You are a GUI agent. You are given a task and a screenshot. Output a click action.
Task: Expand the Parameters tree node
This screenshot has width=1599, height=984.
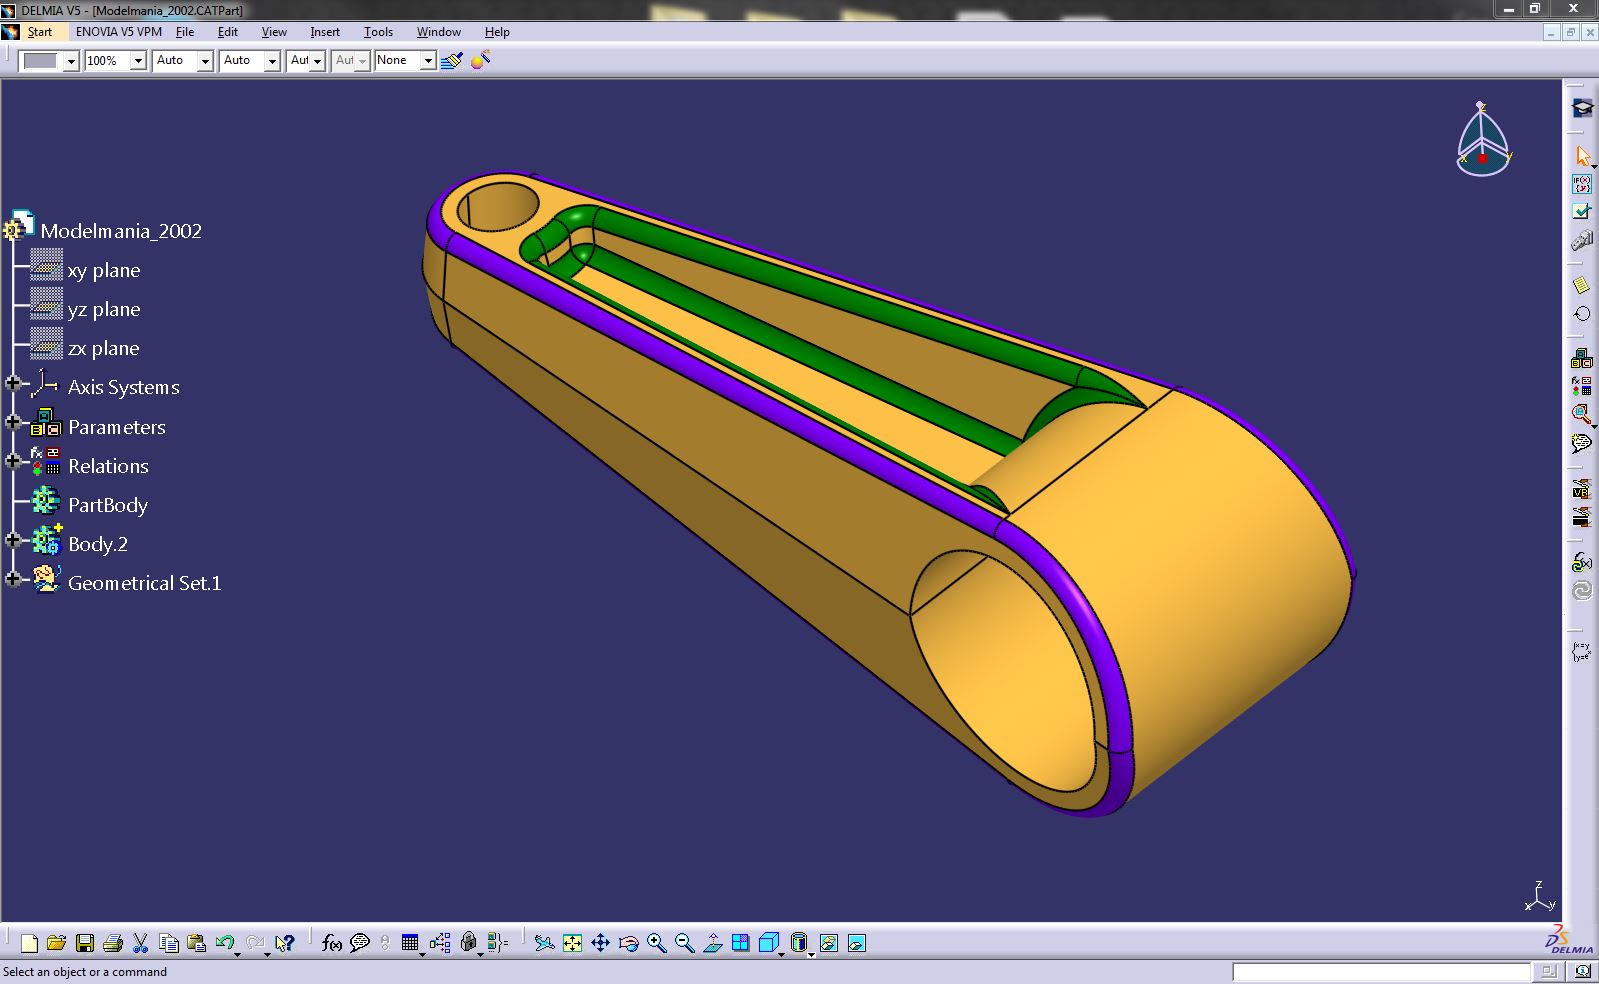click(13, 422)
